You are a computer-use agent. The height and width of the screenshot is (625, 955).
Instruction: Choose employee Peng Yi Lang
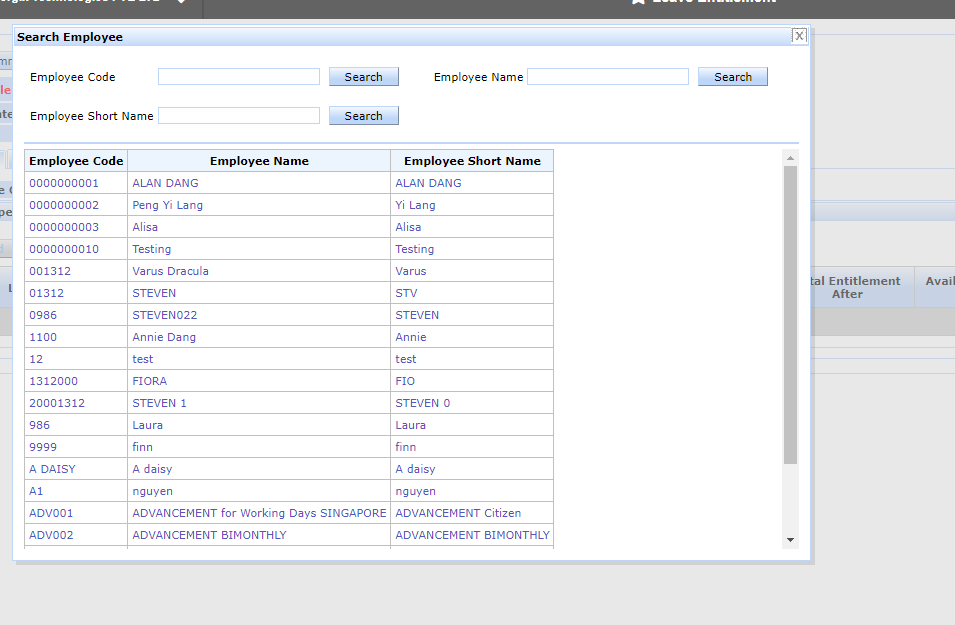(x=167, y=205)
